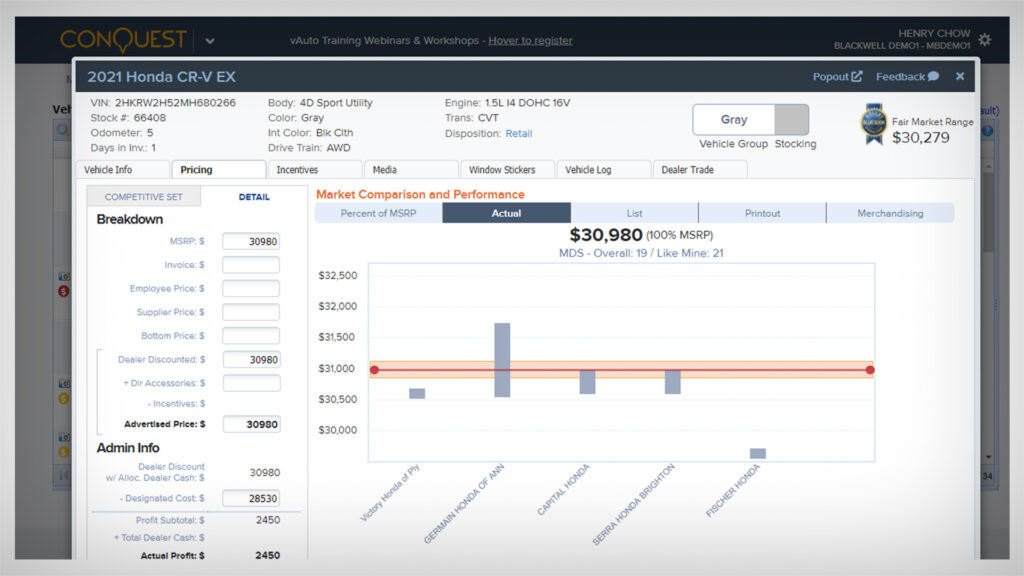Click the Popout external link icon
Screen dimensions: 1024x576
point(857,76)
